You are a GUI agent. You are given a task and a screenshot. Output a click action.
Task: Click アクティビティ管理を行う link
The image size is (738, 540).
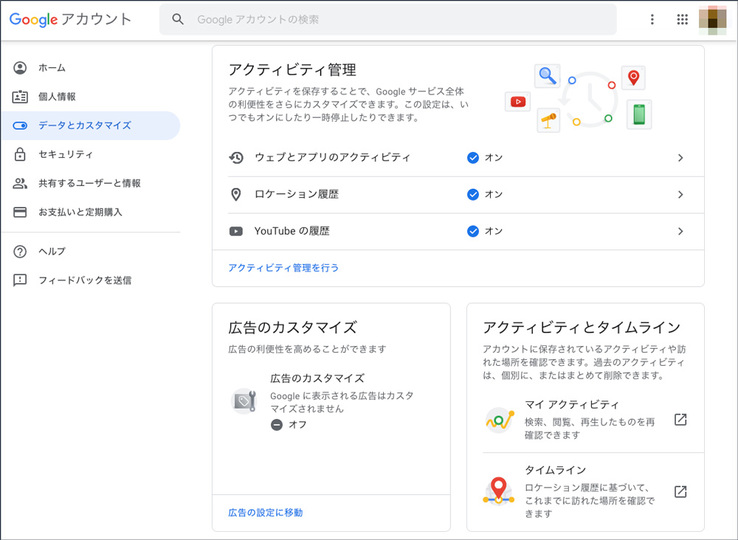pyautogui.click(x=283, y=268)
